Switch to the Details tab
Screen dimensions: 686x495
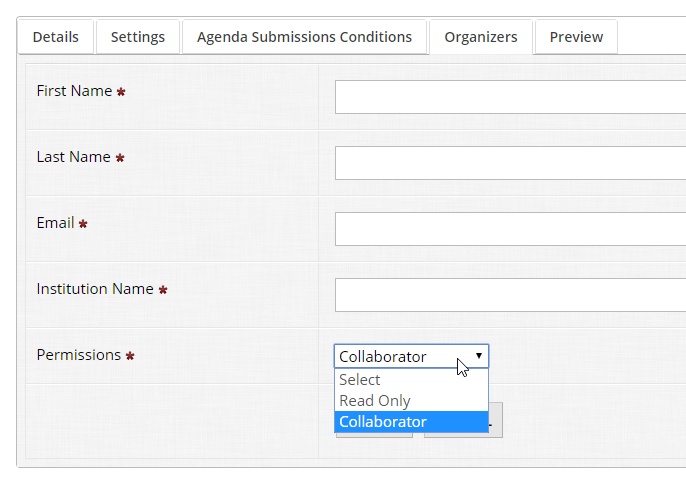(55, 37)
